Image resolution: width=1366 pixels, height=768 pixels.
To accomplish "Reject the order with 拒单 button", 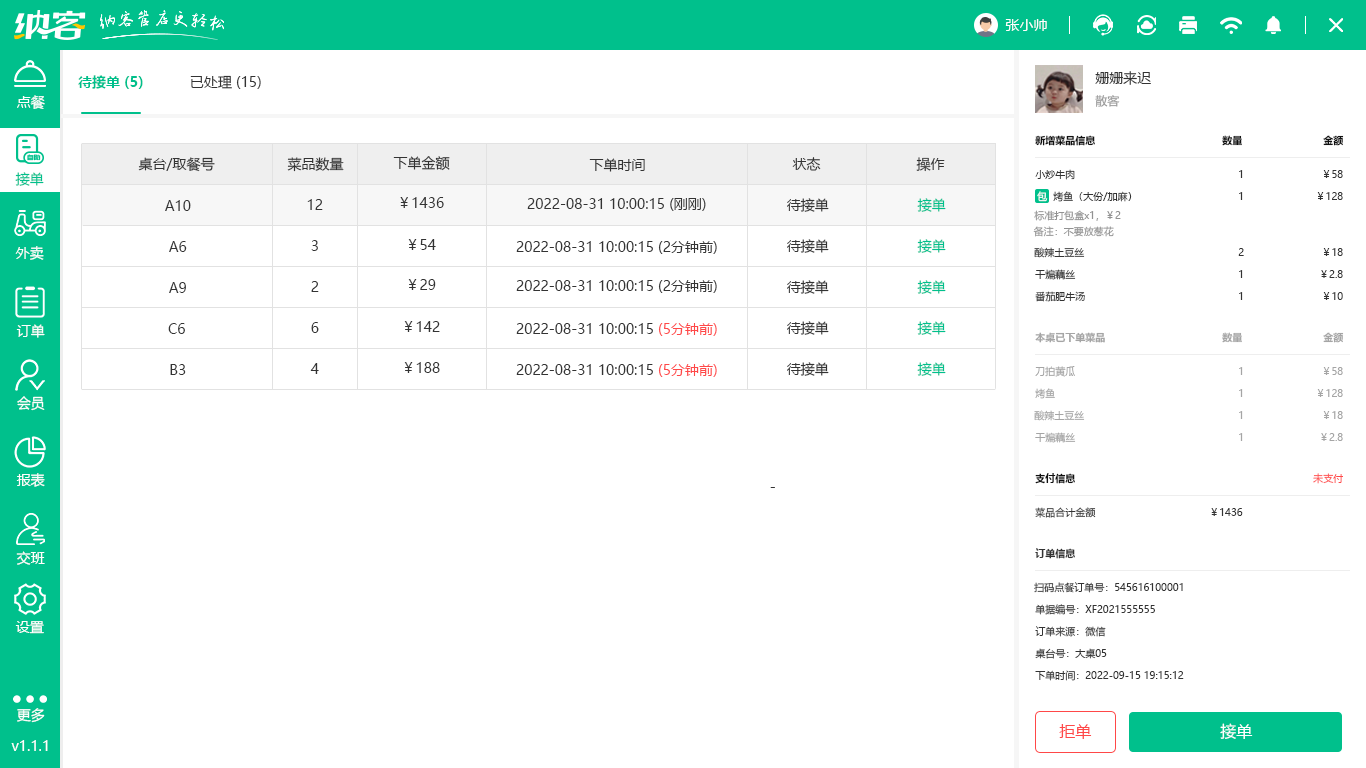I will (x=1075, y=731).
